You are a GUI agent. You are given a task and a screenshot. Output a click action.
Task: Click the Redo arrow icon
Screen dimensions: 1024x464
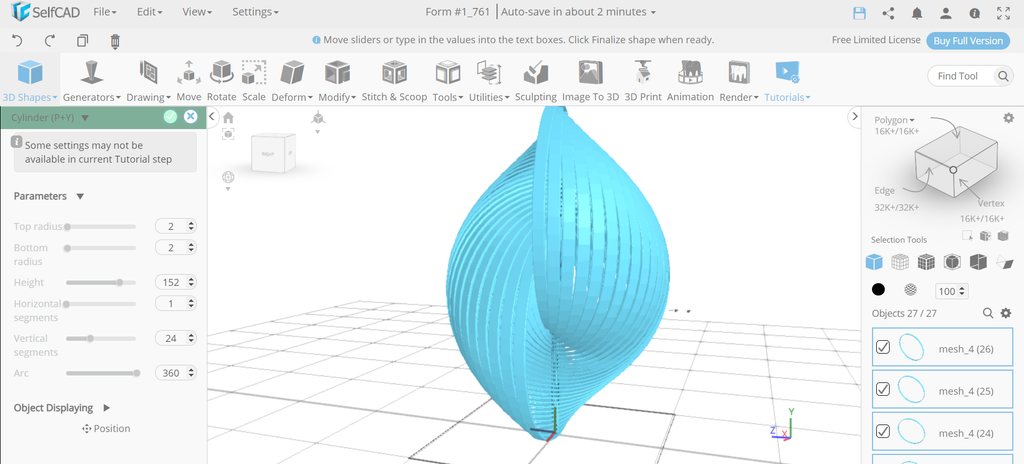50,41
